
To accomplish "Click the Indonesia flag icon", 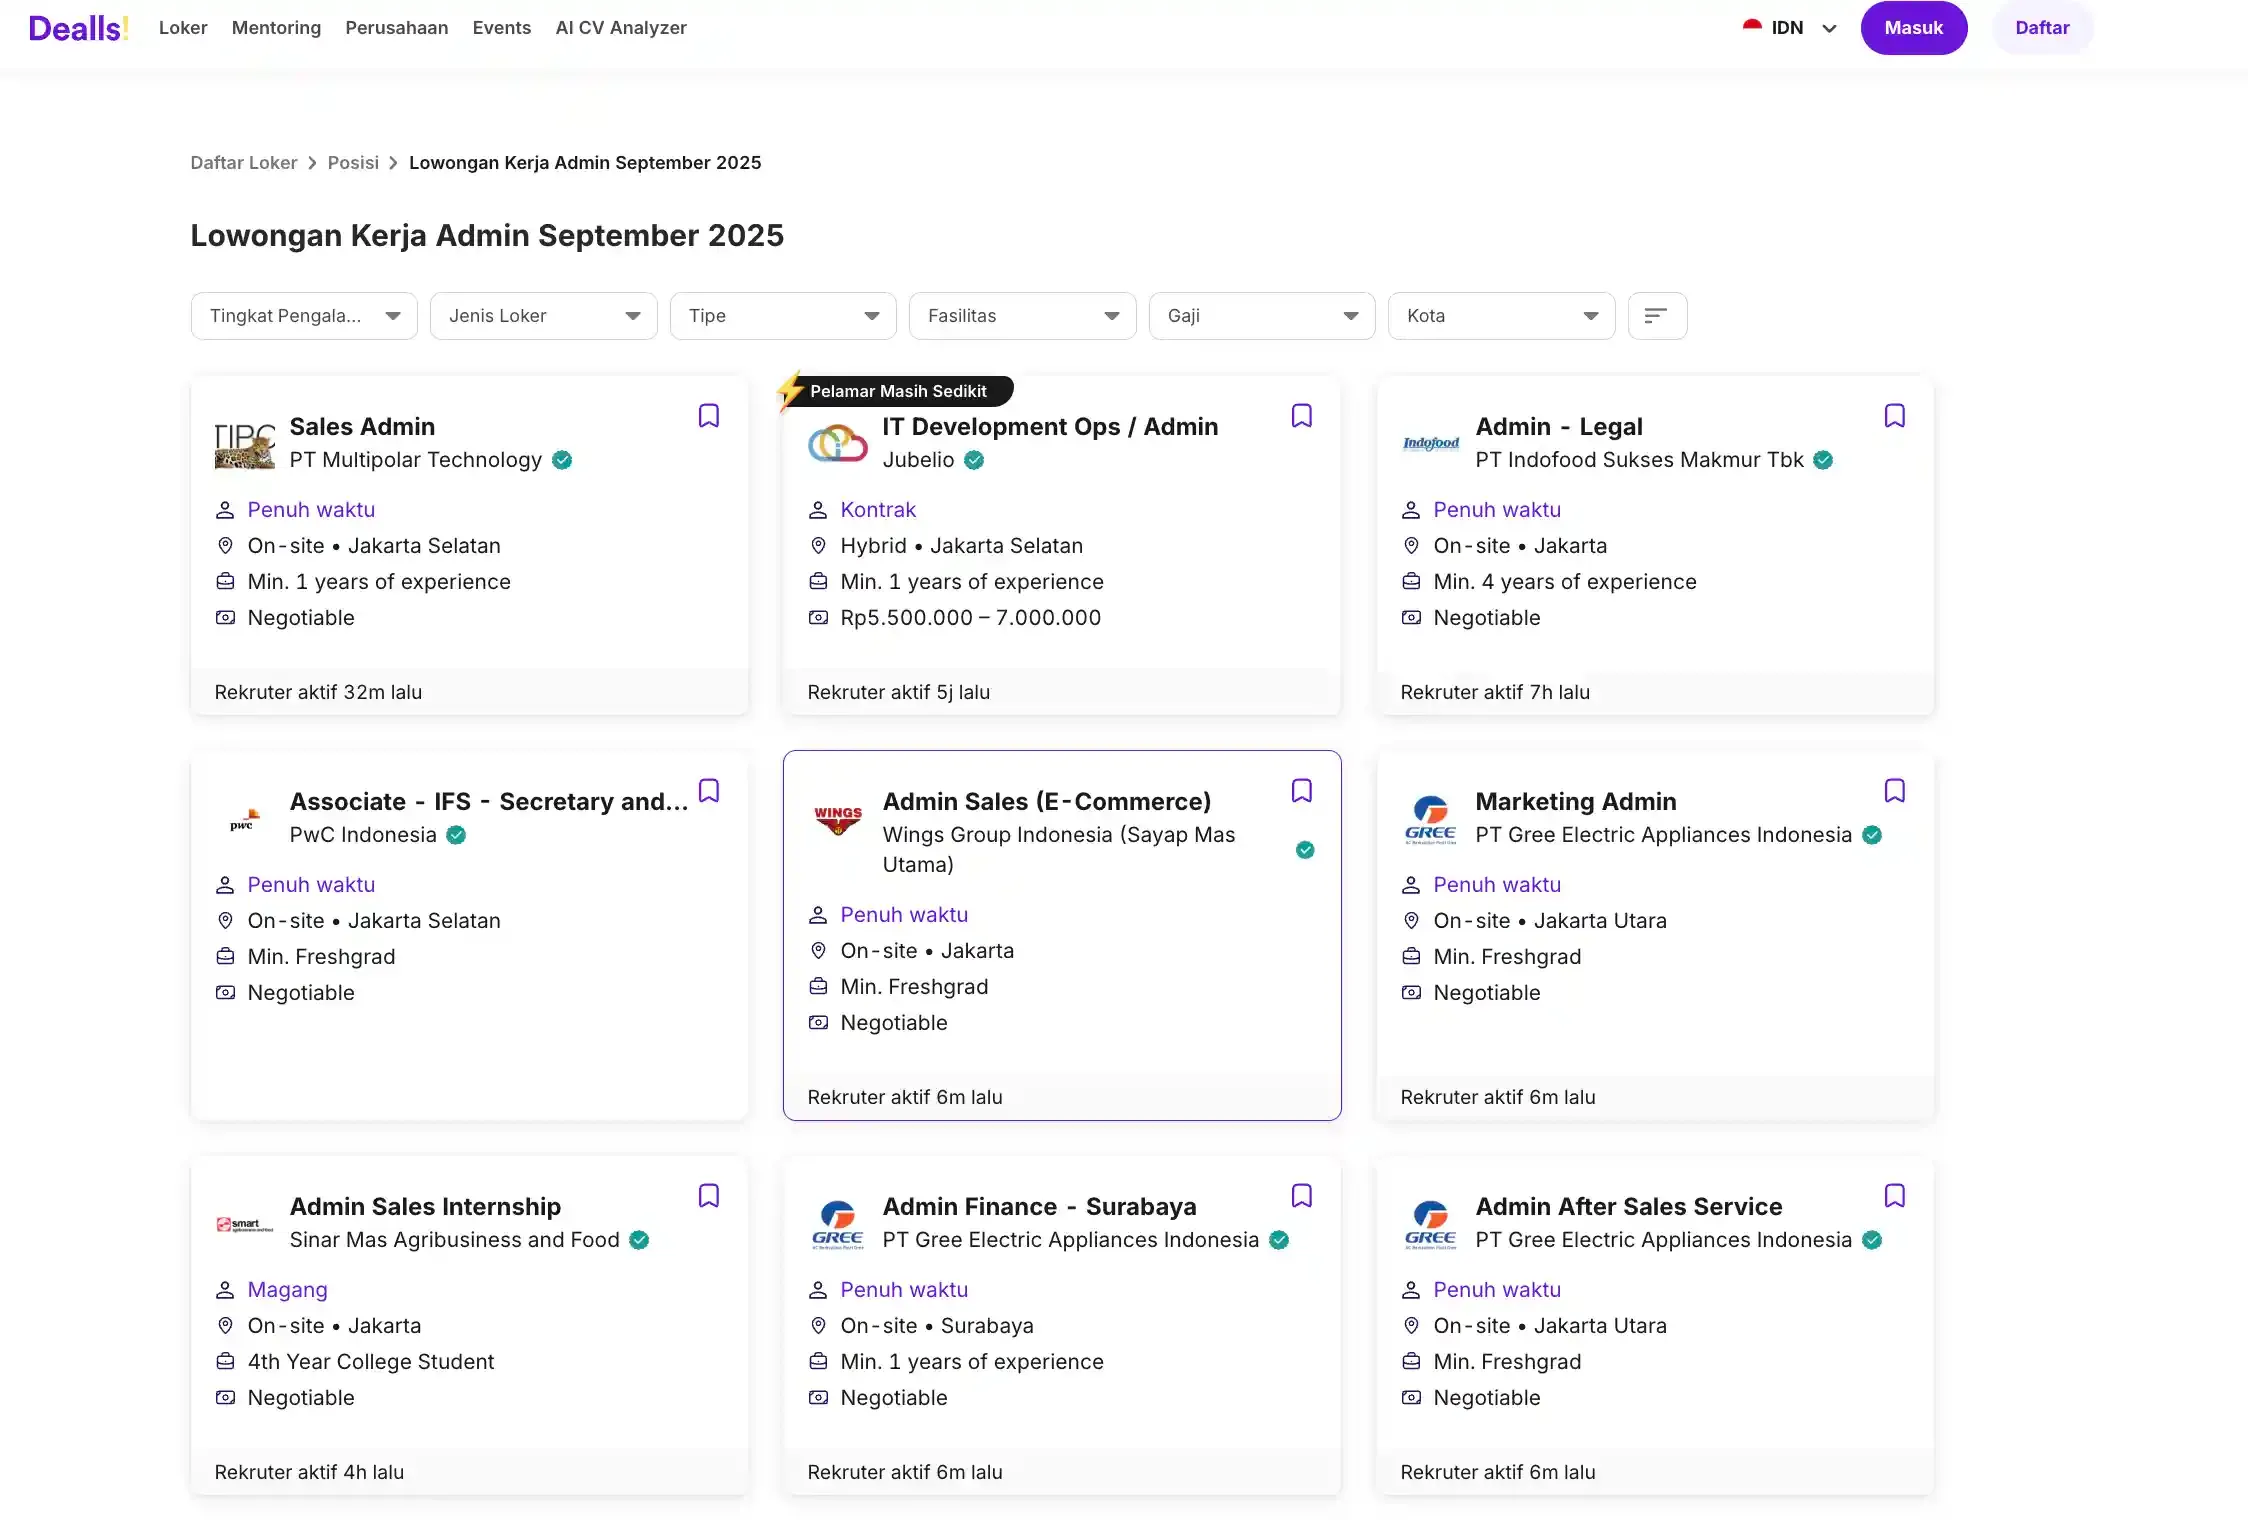I will click(x=1752, y=27).
